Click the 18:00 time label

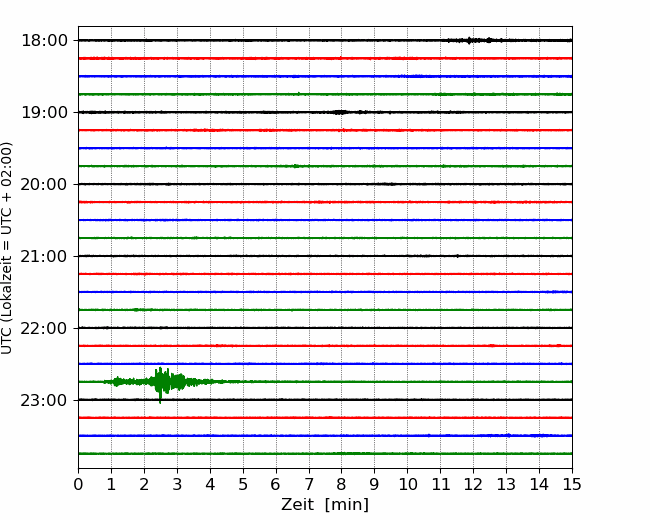tap(44, 41)
